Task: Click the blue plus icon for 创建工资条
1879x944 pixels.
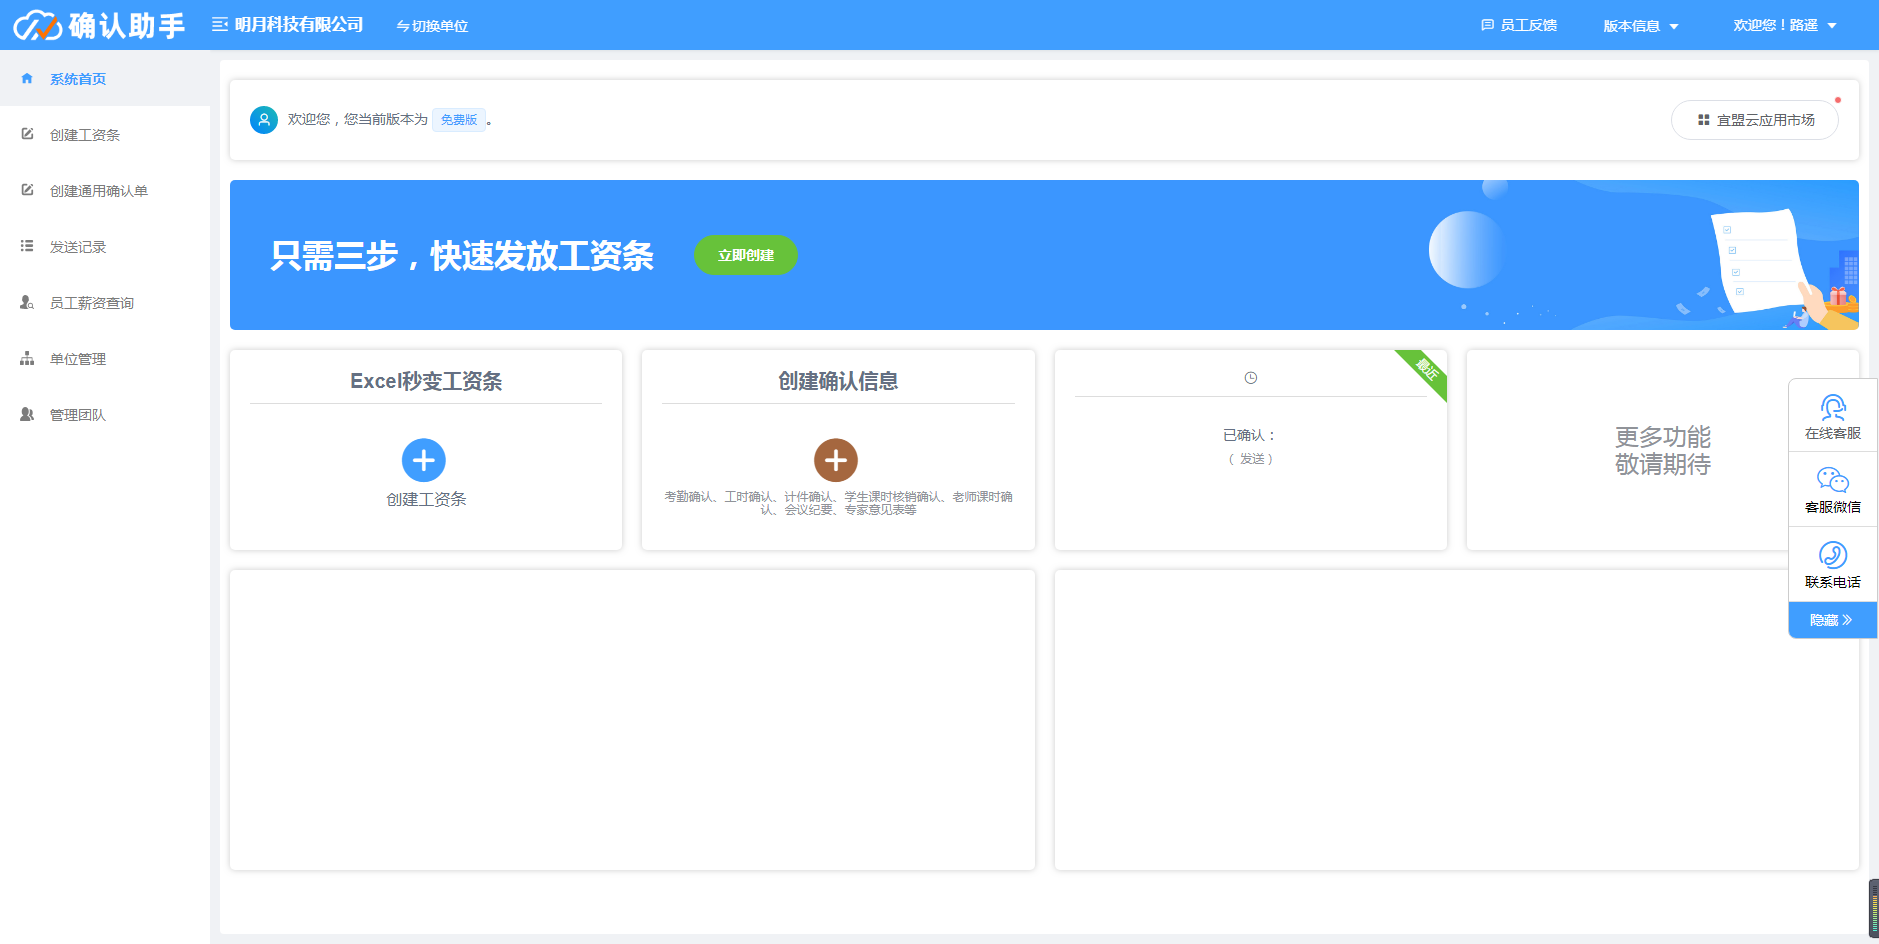Action: [424, 460]
